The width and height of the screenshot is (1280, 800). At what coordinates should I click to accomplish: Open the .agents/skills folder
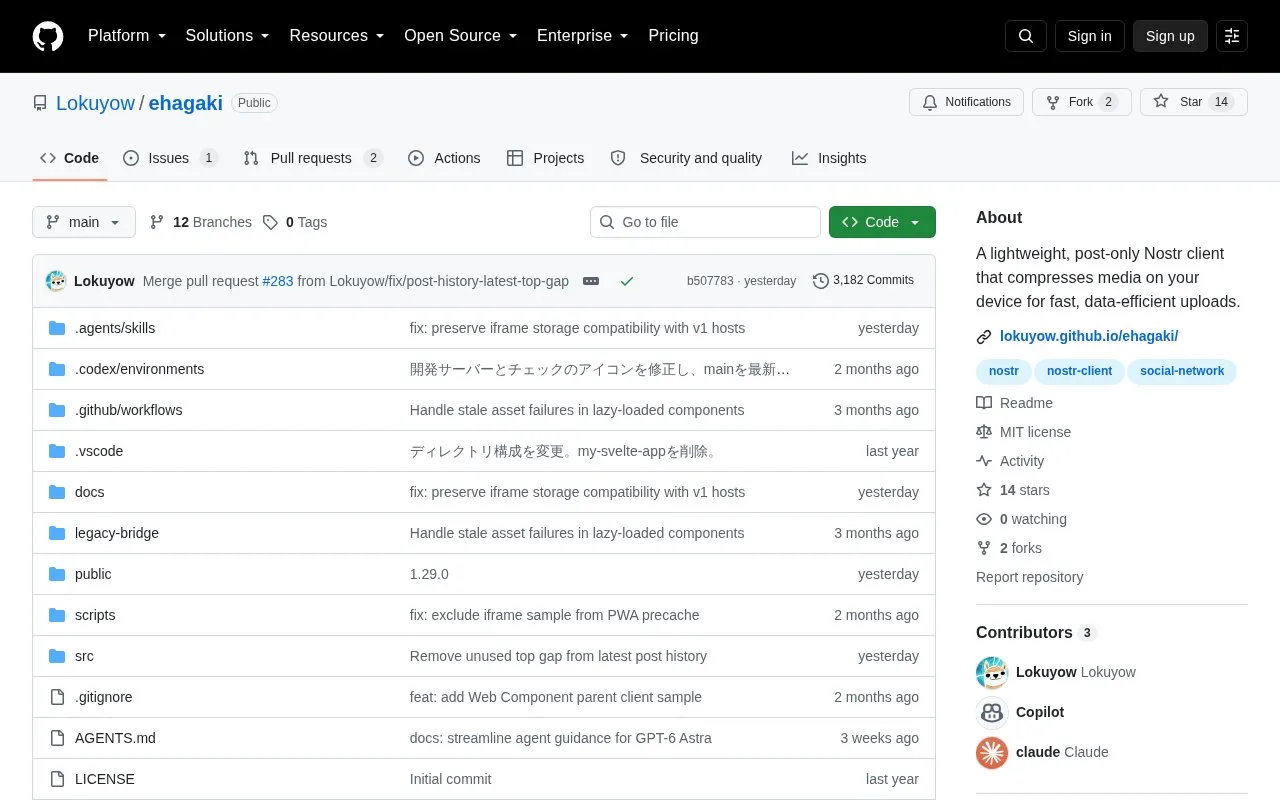coord(115,328)
